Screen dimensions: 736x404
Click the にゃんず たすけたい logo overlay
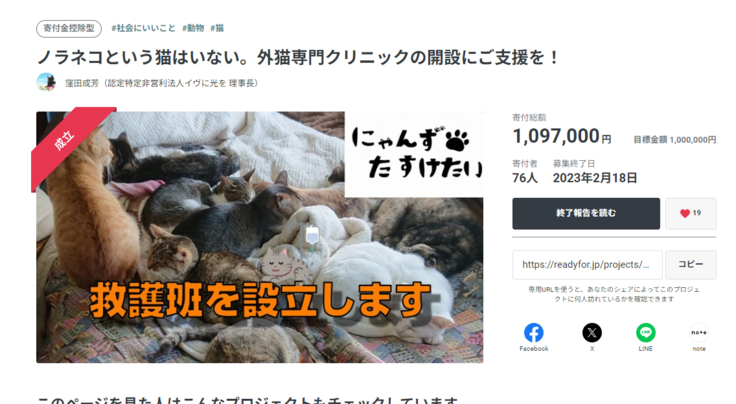pos(414,154)
